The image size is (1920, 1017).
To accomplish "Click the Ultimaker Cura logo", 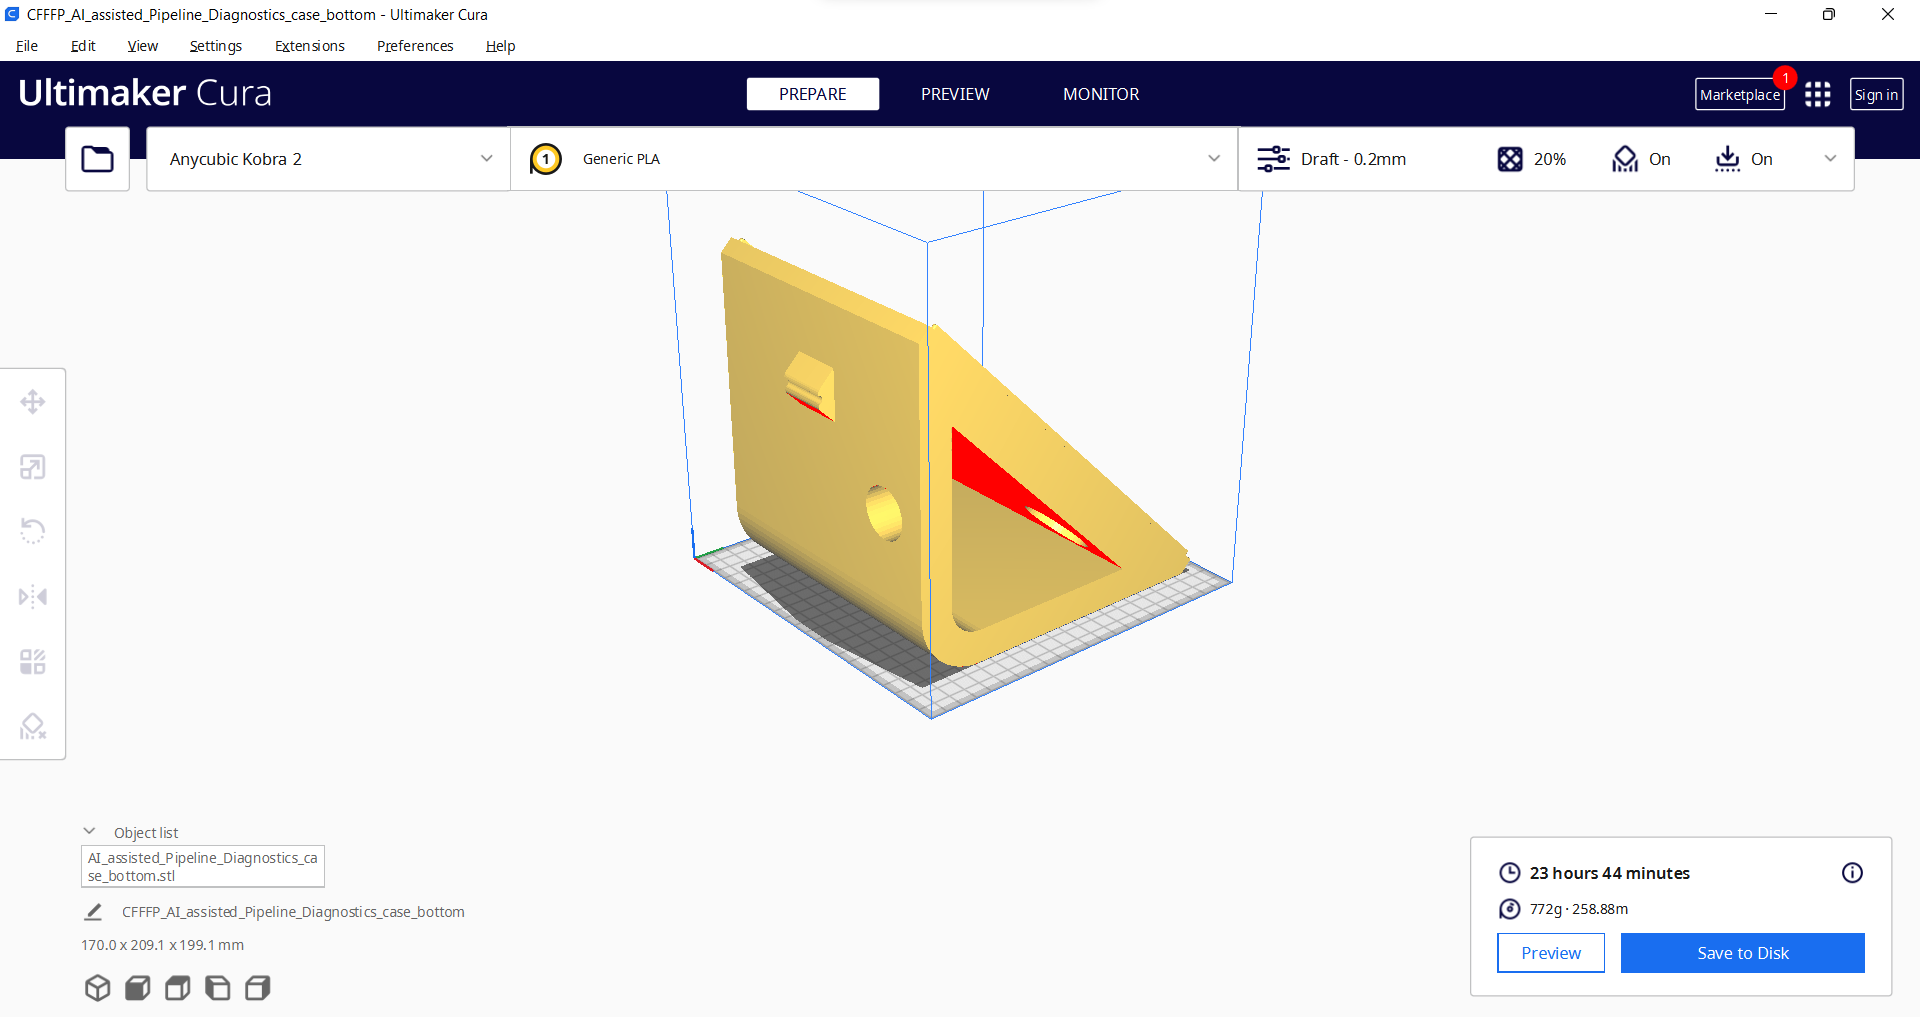I will [x=145, y=93].
